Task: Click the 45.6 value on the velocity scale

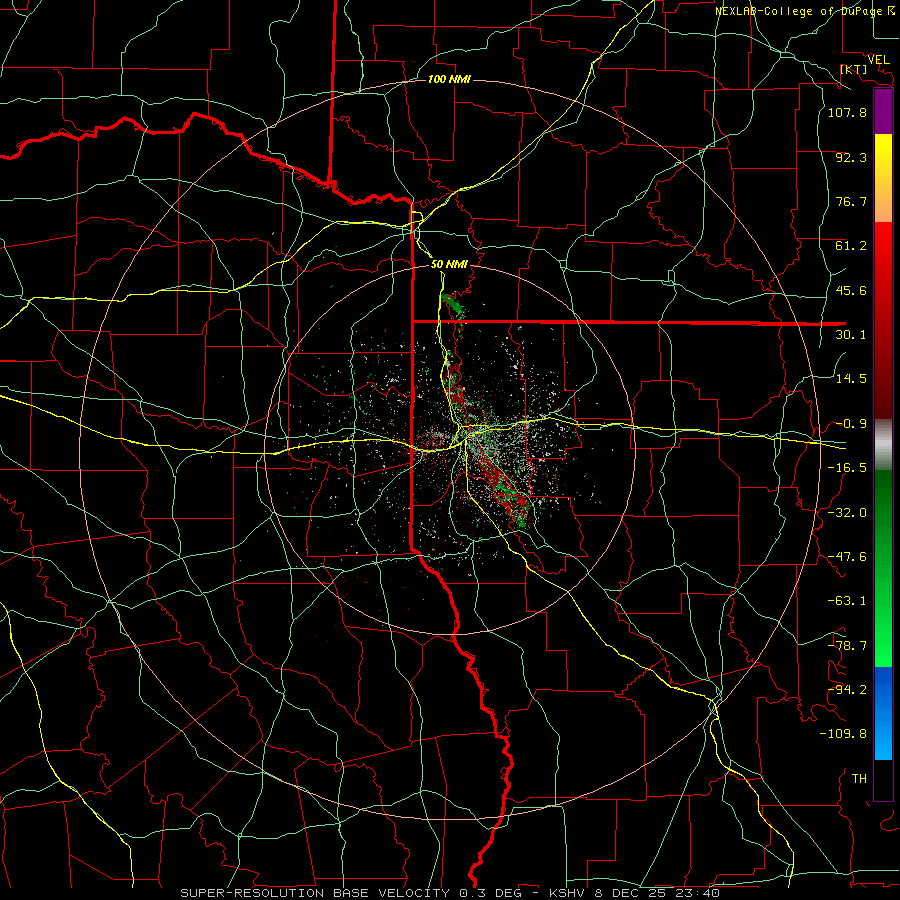Action: (x=851, y=290)
